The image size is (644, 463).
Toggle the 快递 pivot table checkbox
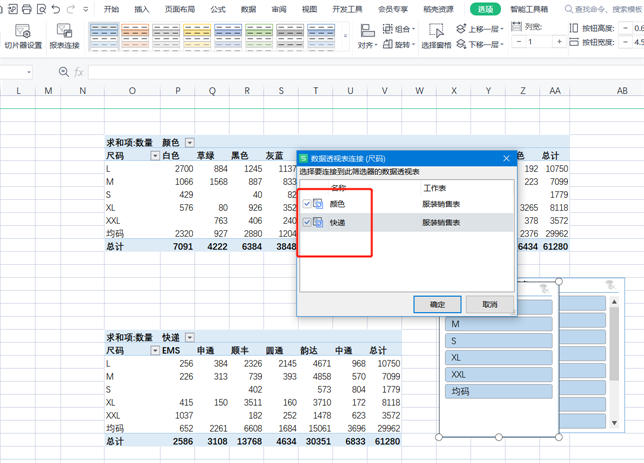point(307,222)
